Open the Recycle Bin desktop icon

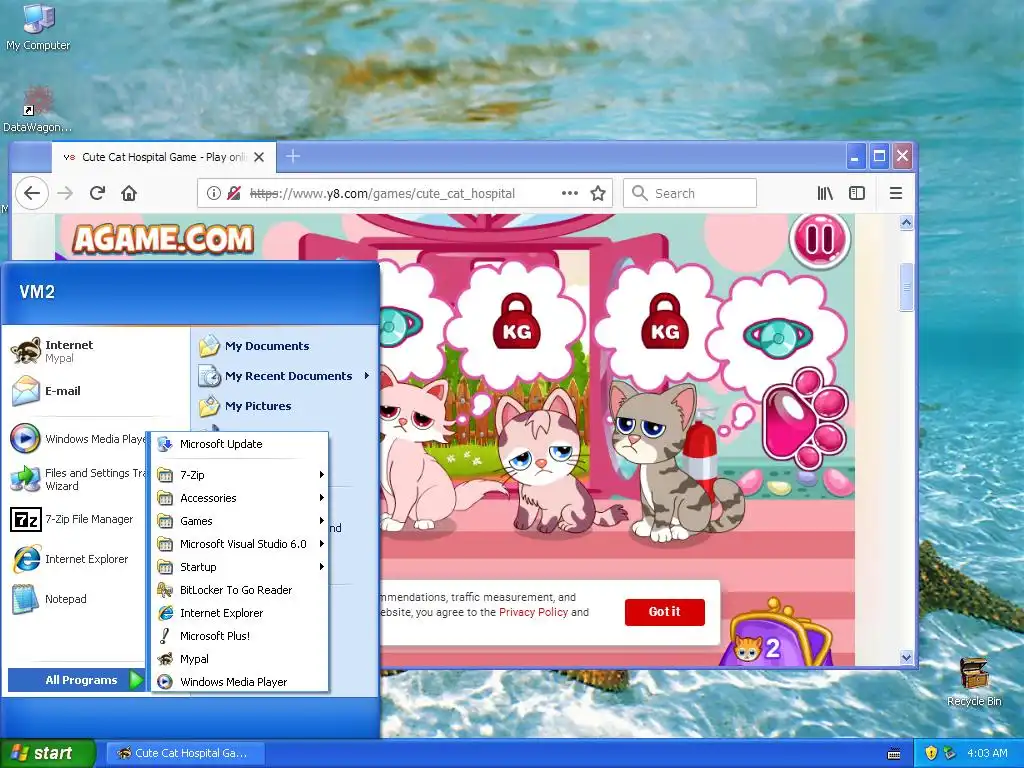pyautogui.click(x=974, y=681)
